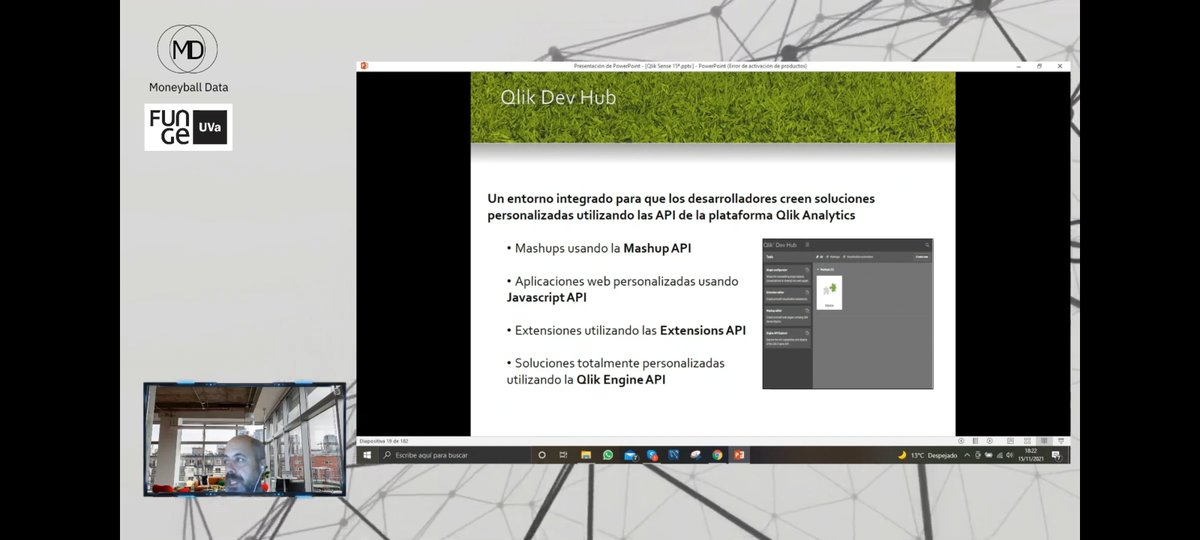The image size is (1200, 540).
Task: Click the FUNGE UVa logo
Action: pyautogui.click(x=188, y=127)
